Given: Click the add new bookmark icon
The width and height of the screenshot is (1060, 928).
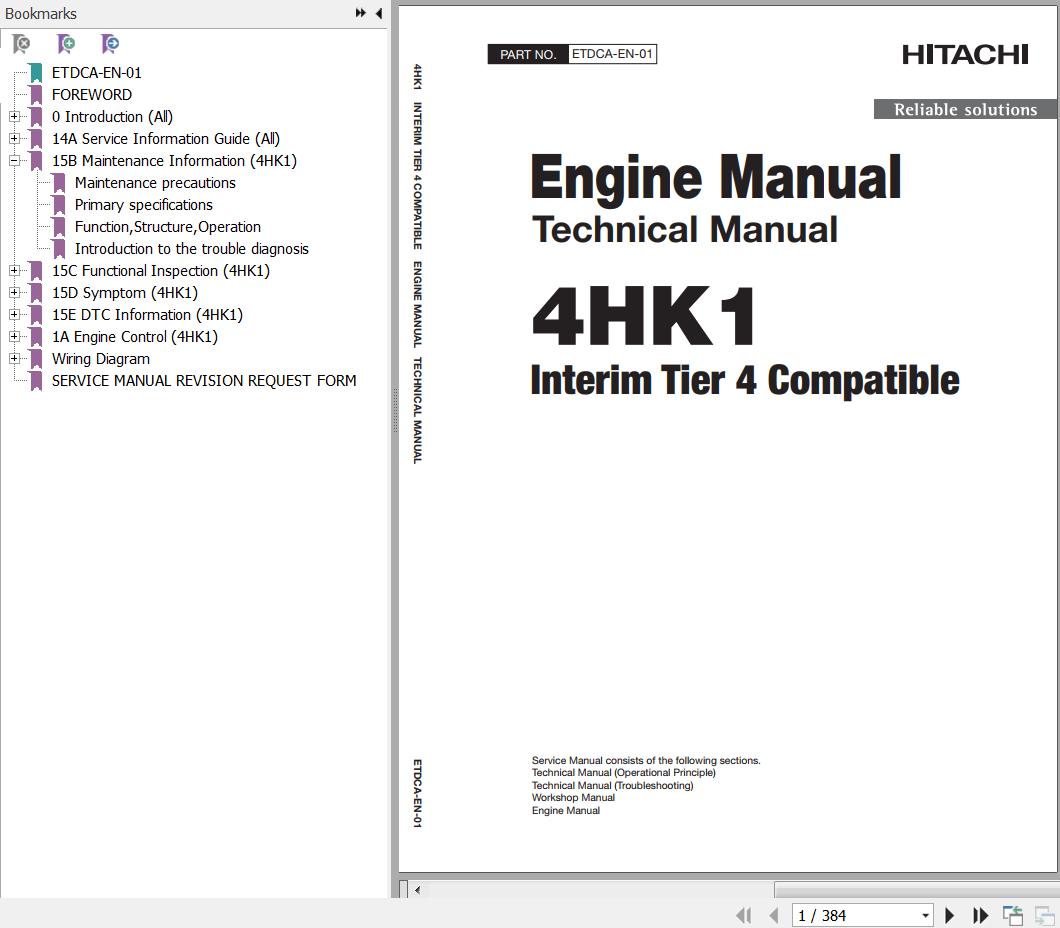Looking at the screenshot, I should point(66,44).
